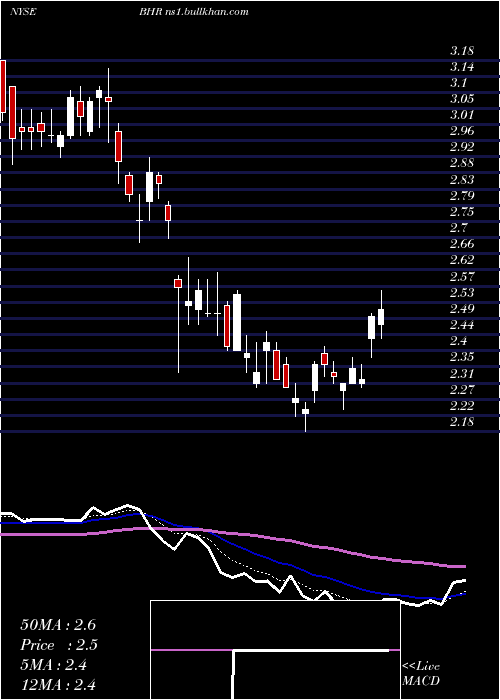Click the 12MA : 2.4 readout
Screen dimensions: 500x700
pyautogui.click(x=58, y=685)
